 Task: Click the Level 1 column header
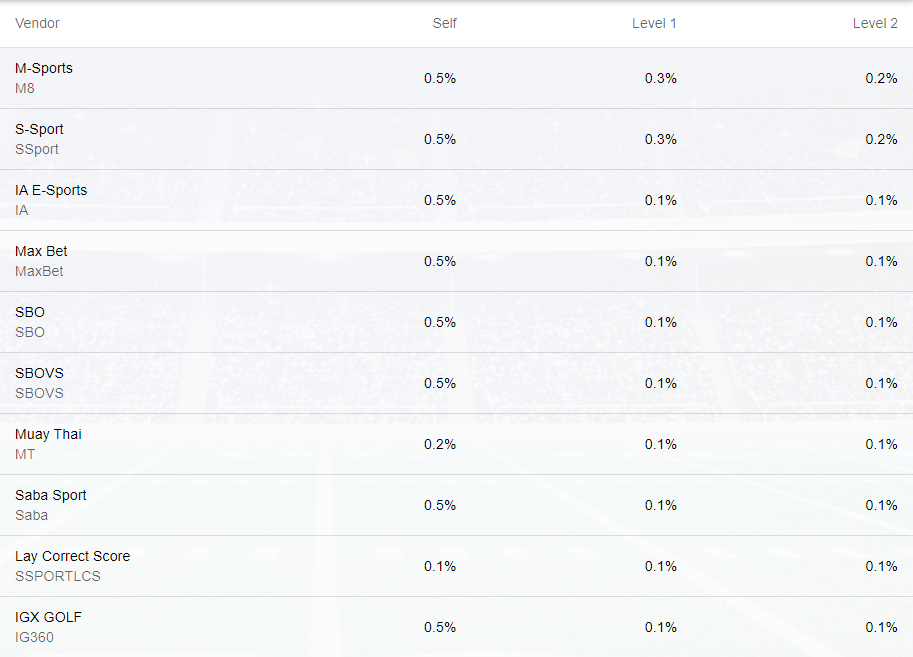coord(654,23)
